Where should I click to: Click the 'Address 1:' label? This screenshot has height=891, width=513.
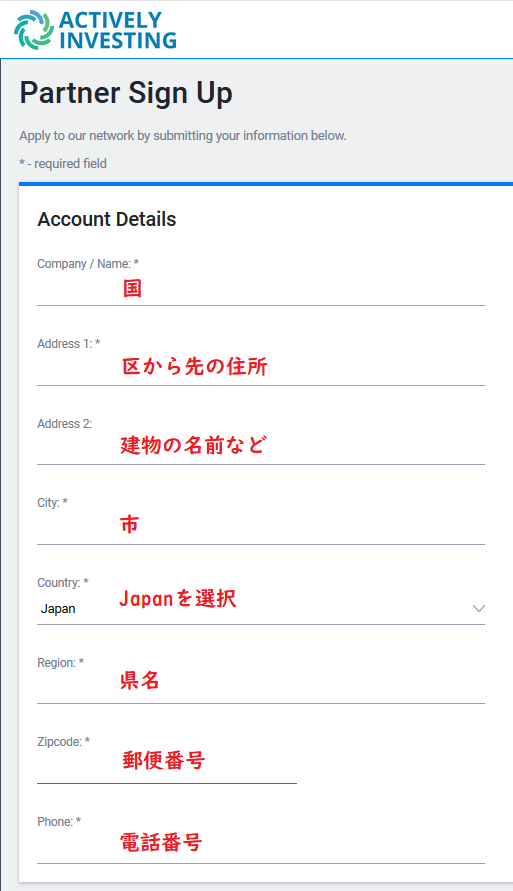tap(69, 344)
